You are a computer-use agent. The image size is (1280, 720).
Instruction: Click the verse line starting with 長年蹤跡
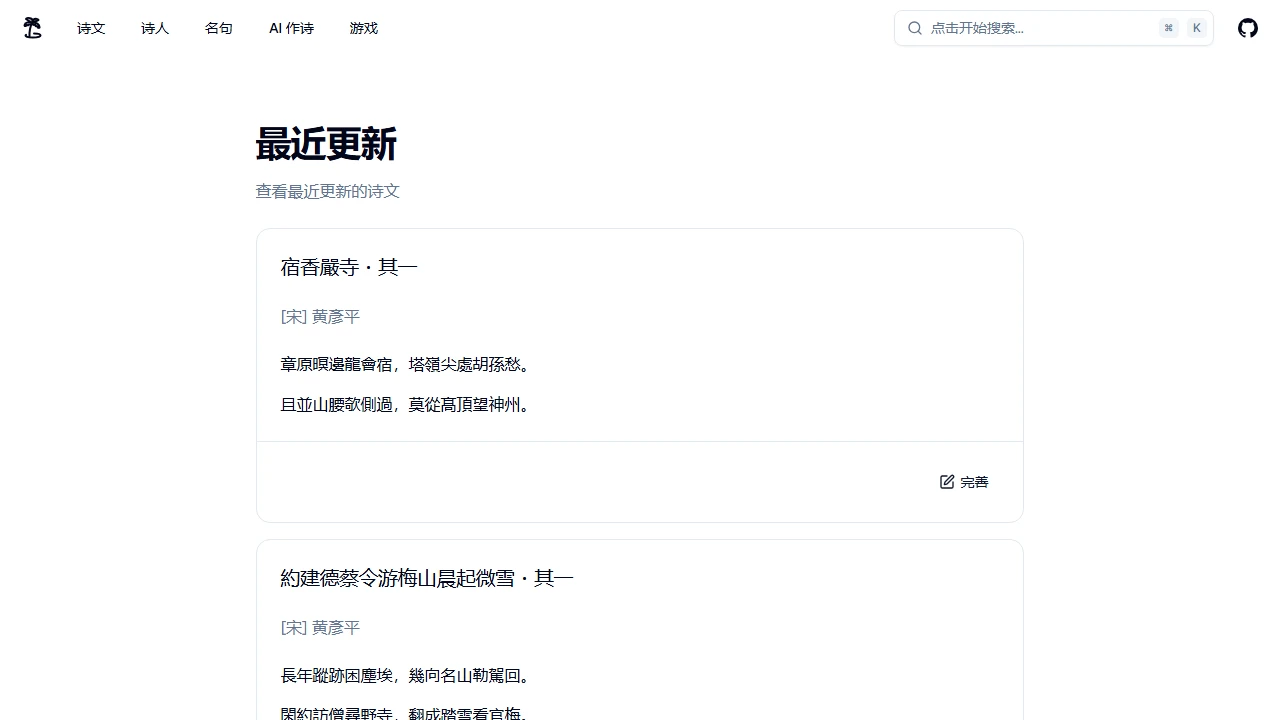click(x=405, y=676)
